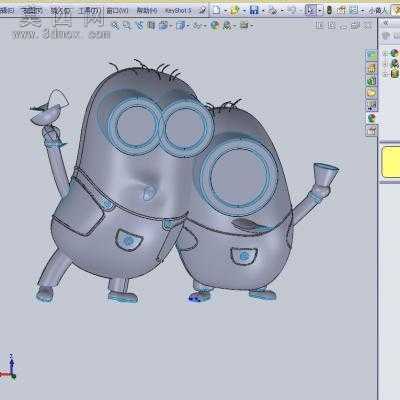Click the Print icon
The image size is (400, 400).
point(273,10)
